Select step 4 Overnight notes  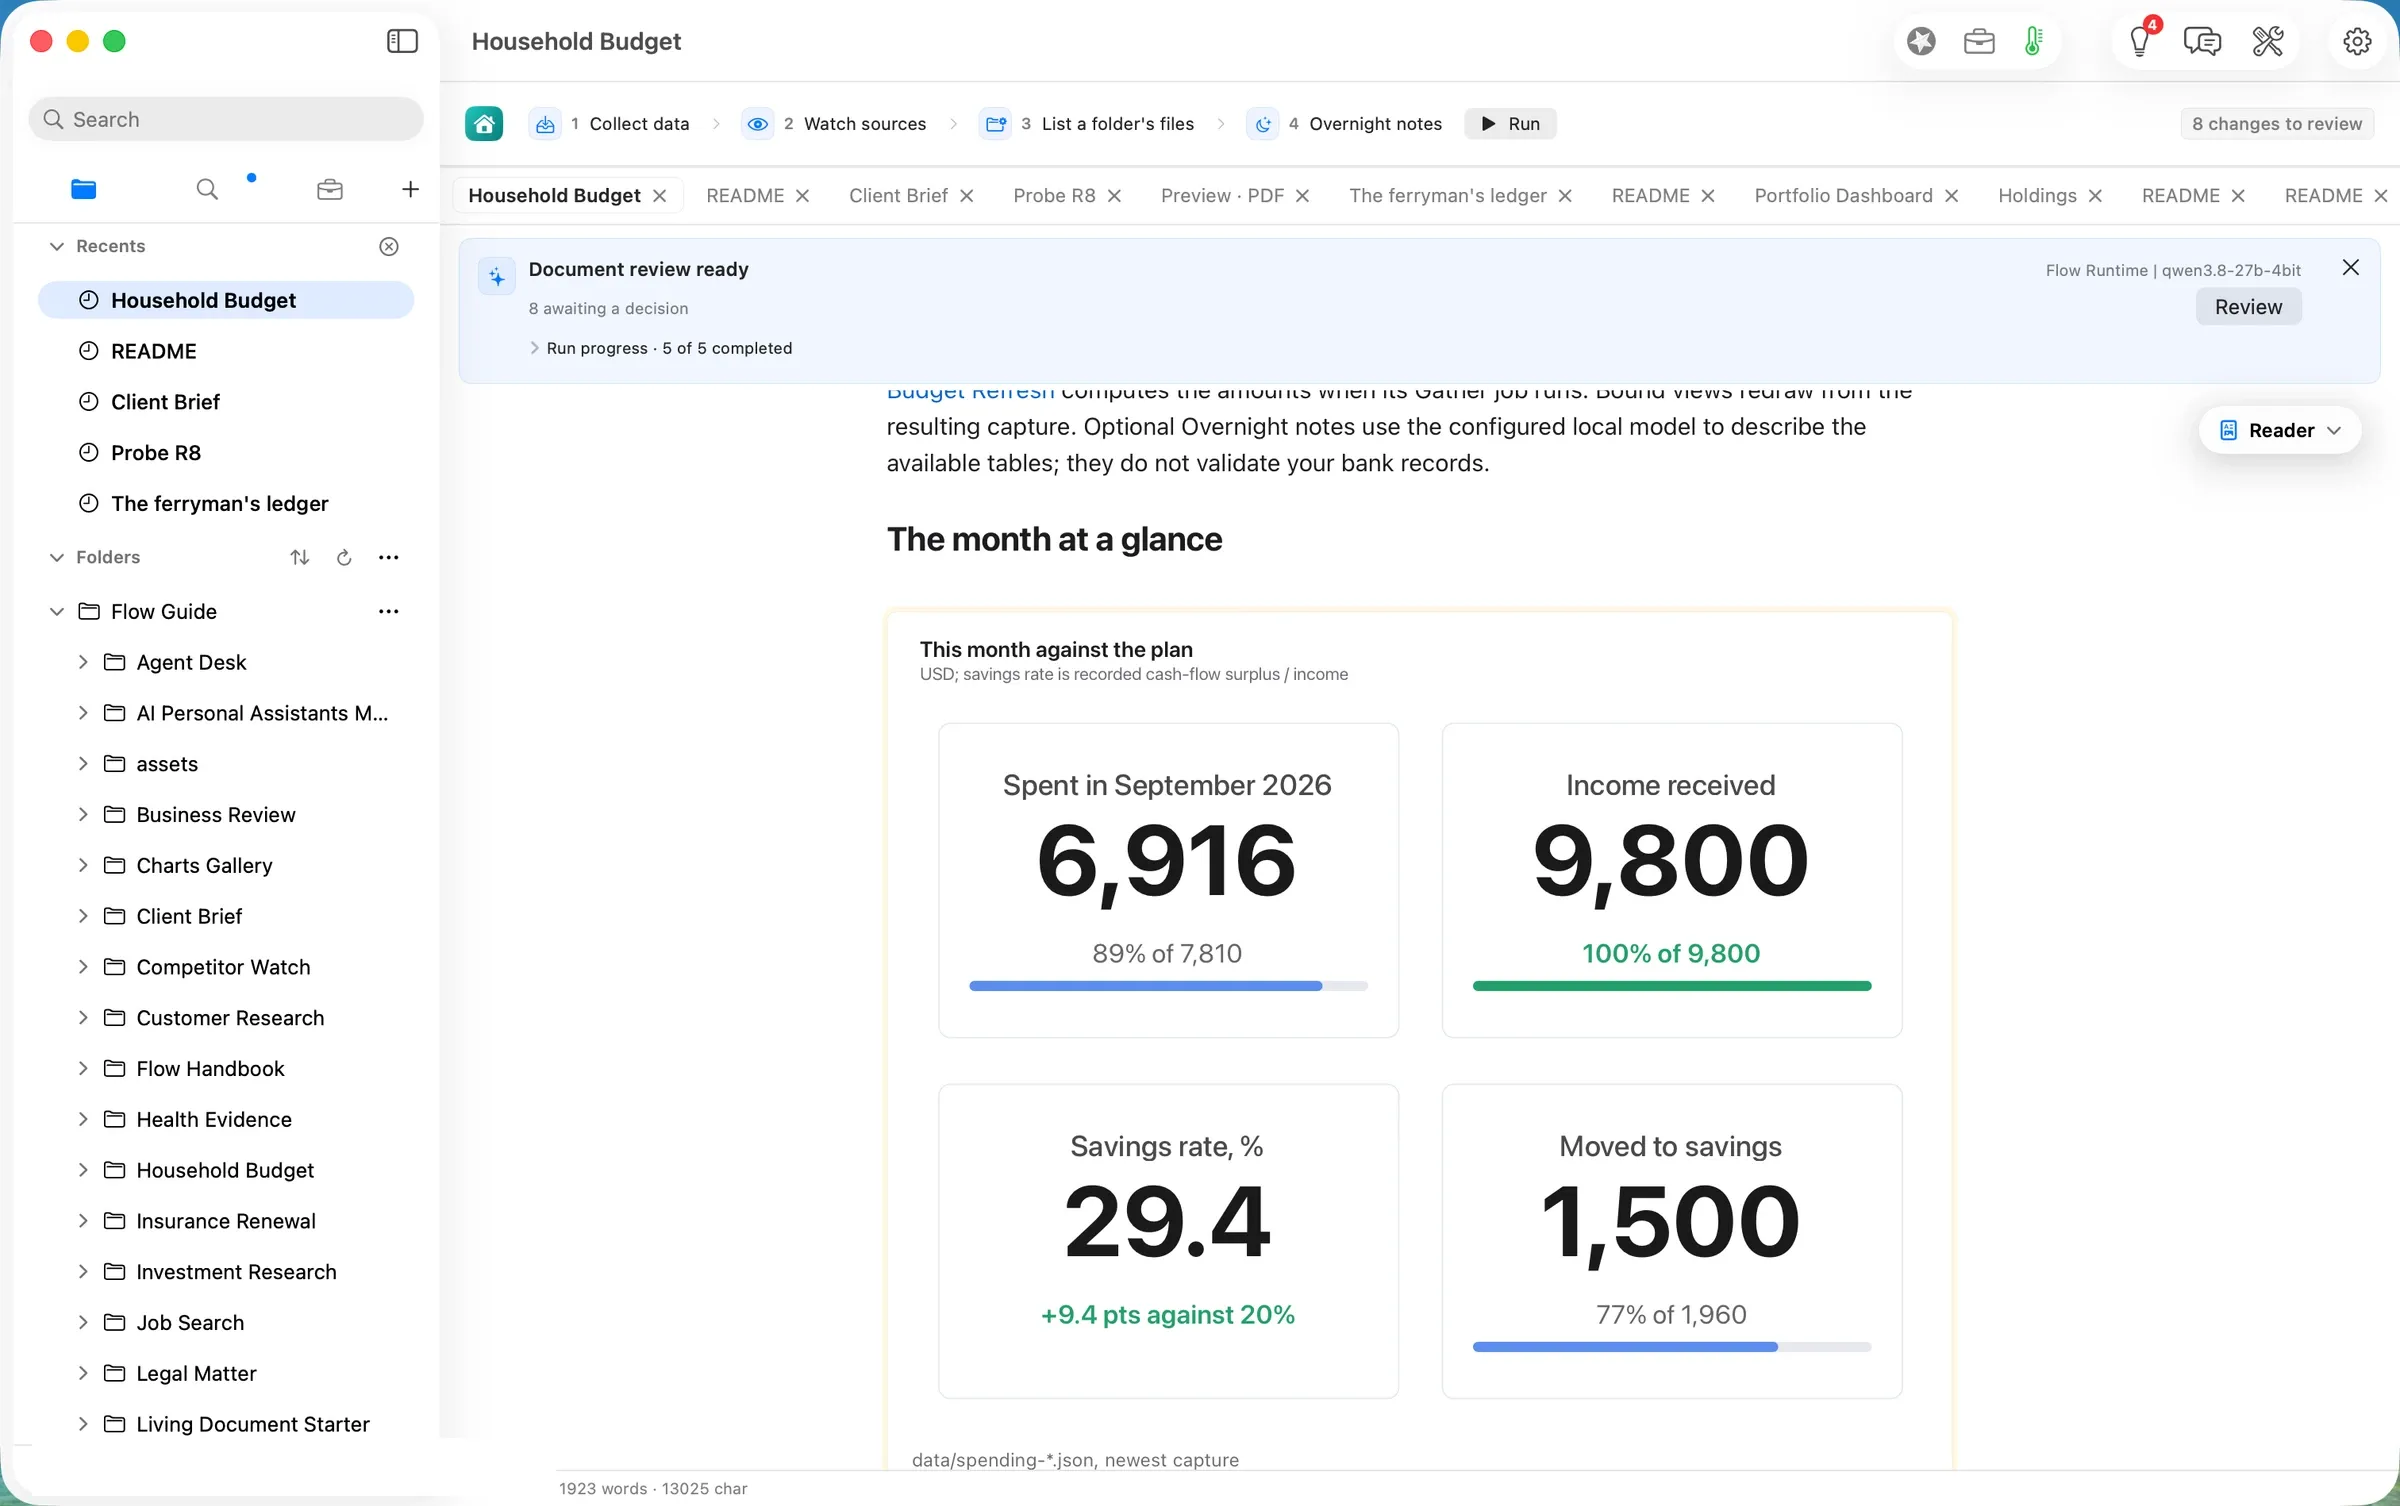[x=1345, y=124]
